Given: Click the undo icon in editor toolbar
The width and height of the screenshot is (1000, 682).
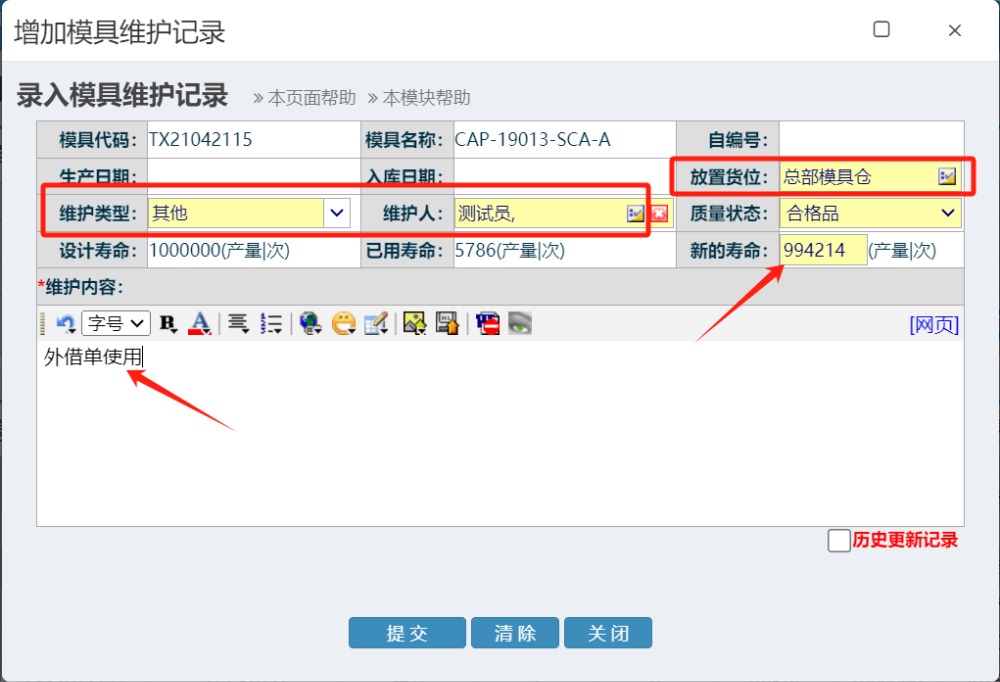Looking at the screenshot, I should 65,323.
